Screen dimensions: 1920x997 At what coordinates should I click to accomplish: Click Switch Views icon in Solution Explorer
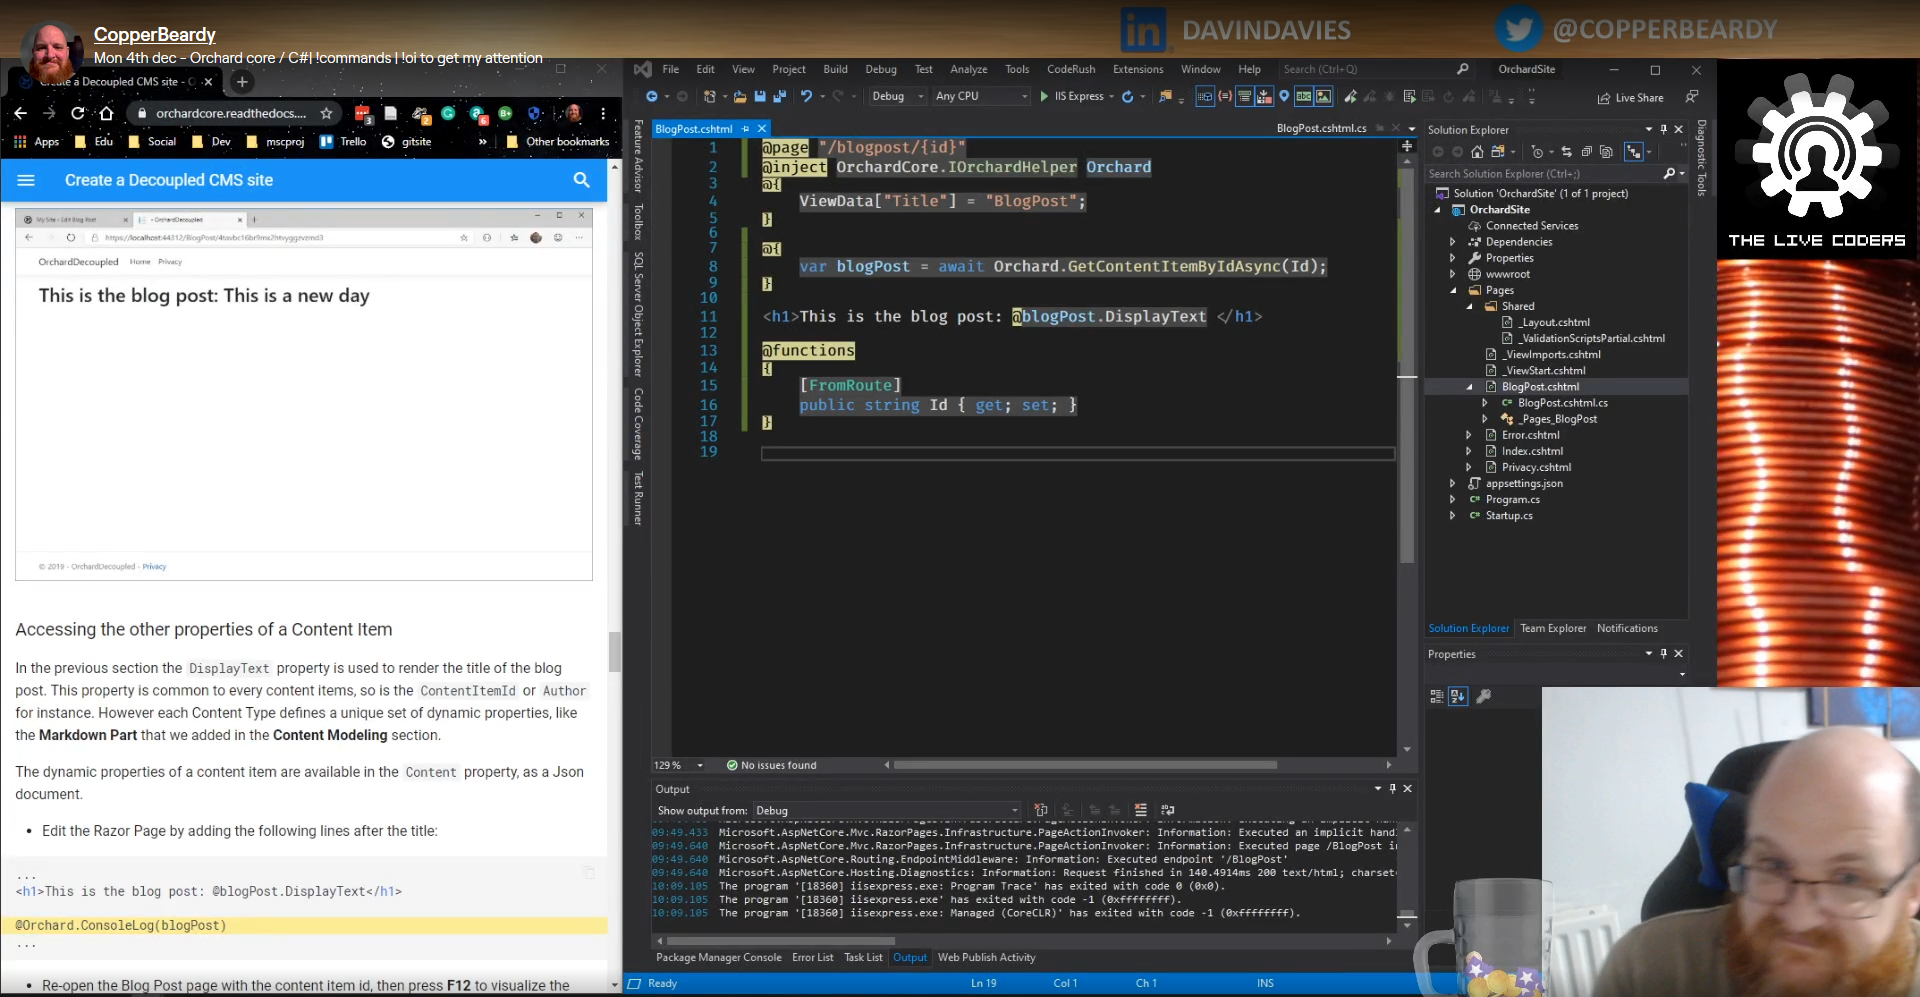pos(1498,152)
